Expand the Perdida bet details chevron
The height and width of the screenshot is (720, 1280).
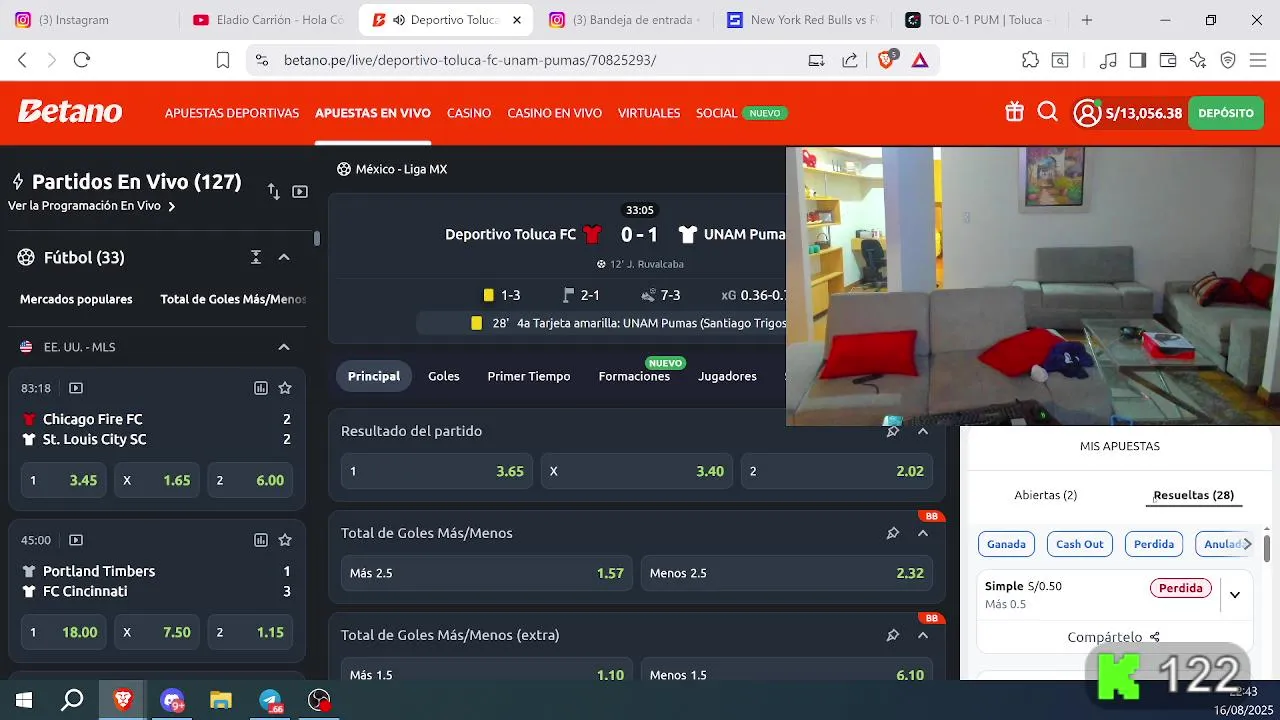1235,594
